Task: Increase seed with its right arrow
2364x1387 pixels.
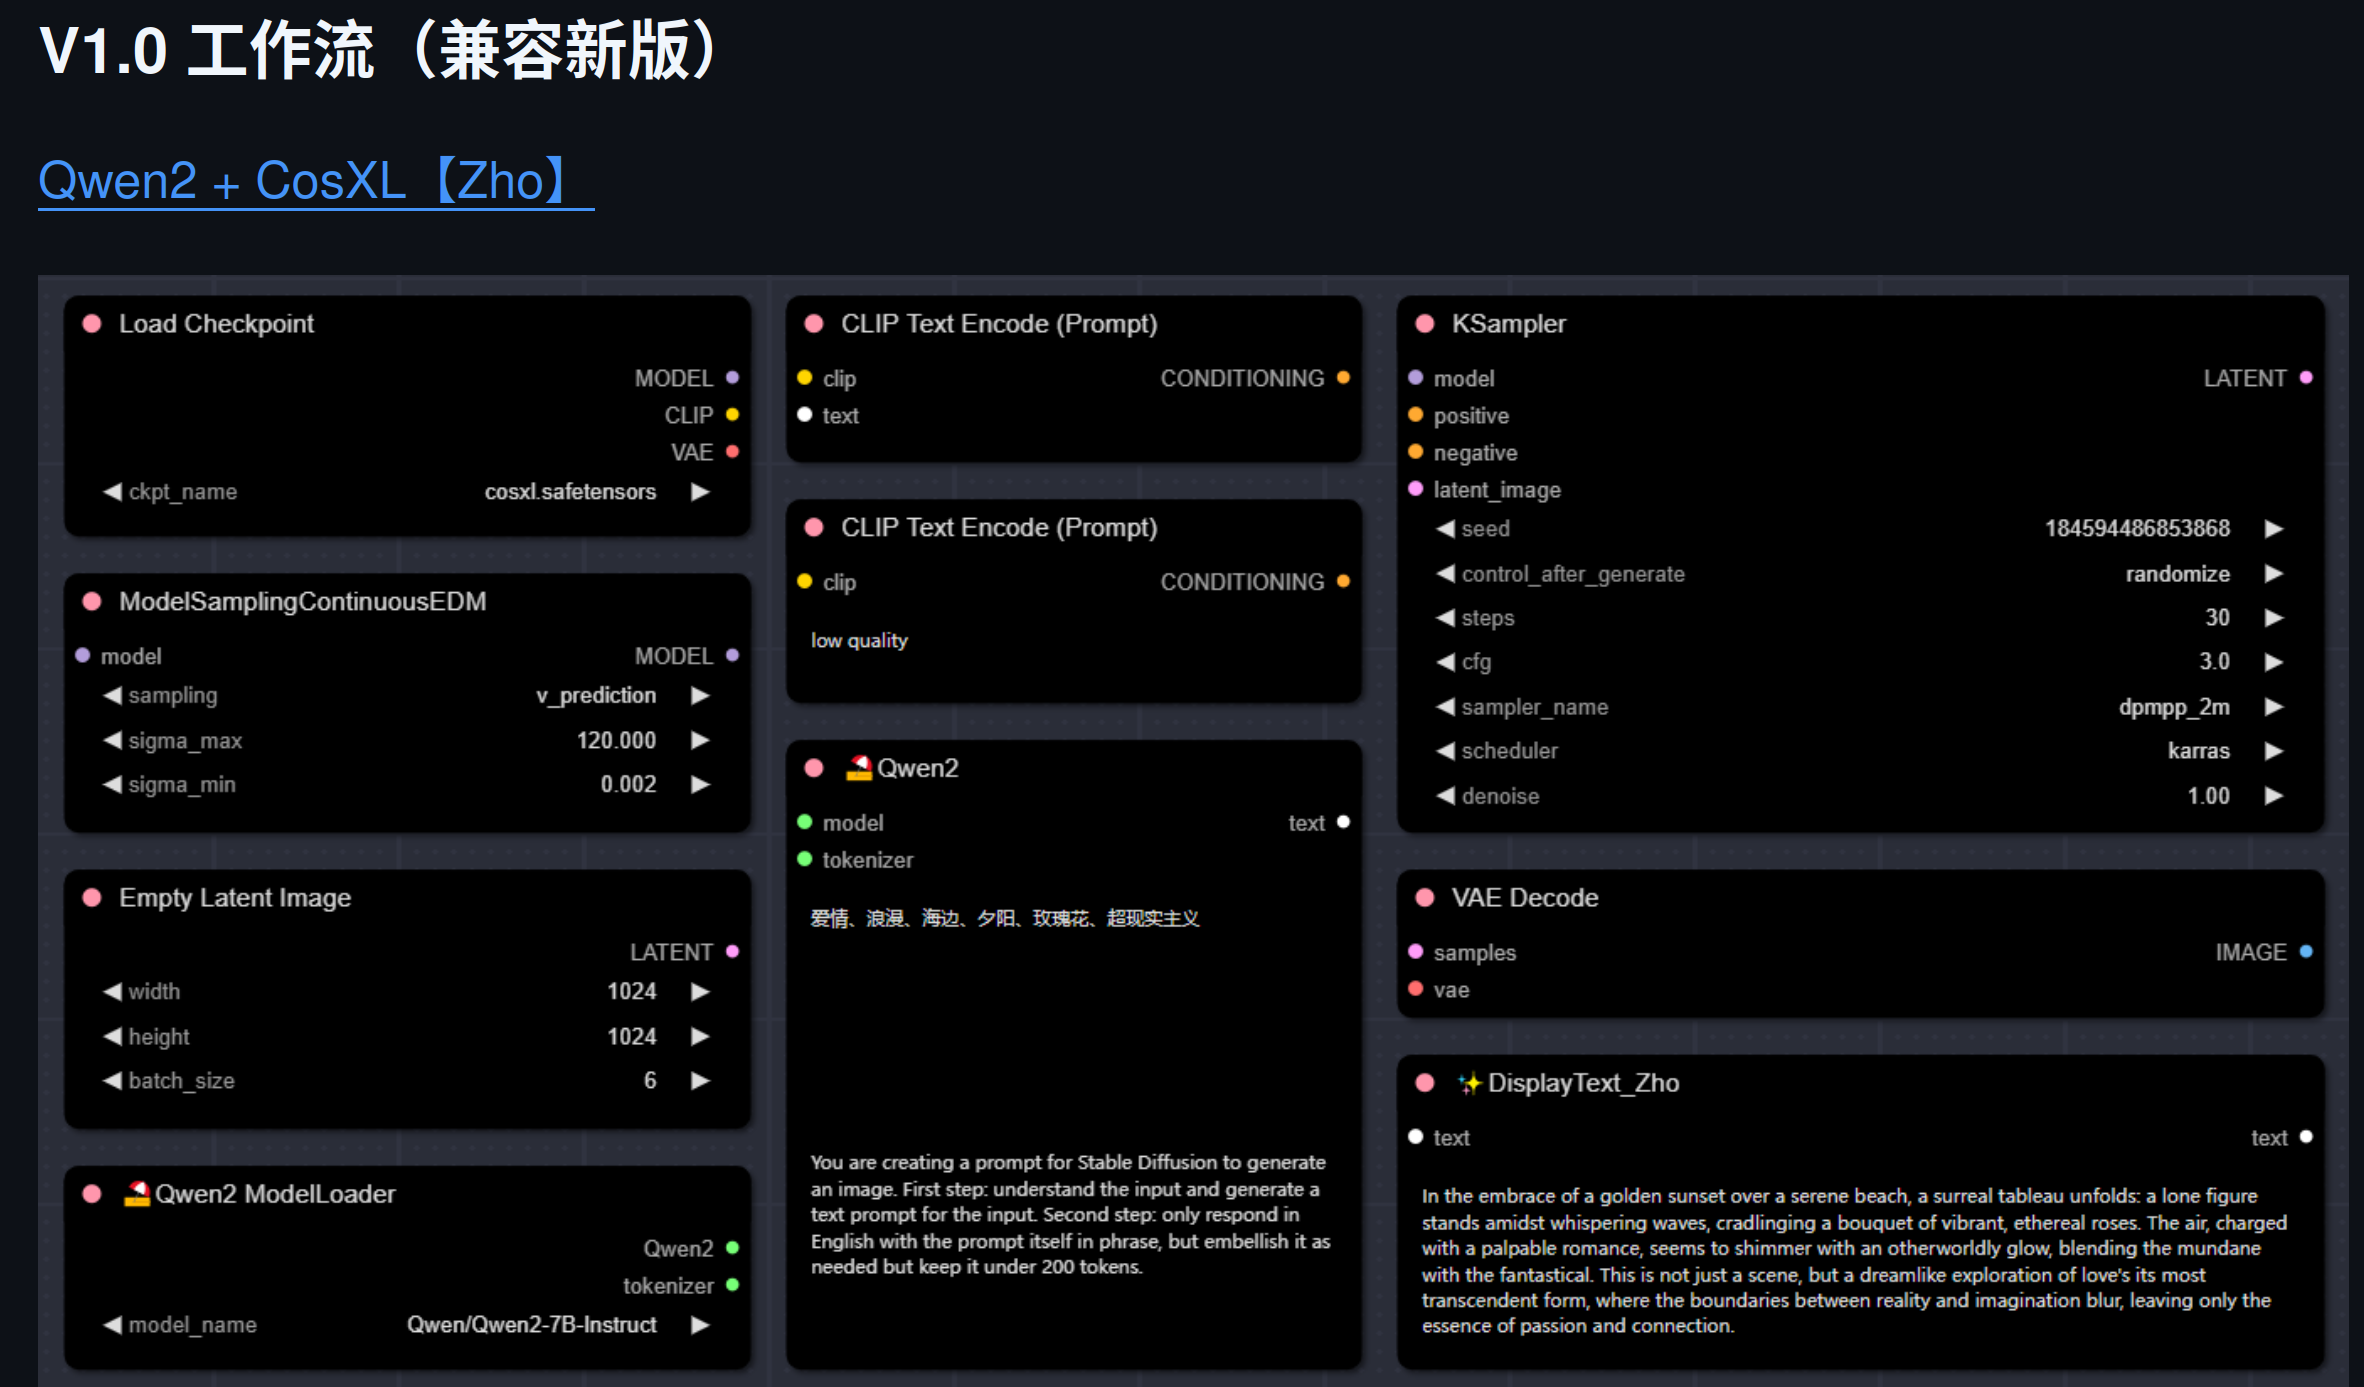Action: point(2274,529)
